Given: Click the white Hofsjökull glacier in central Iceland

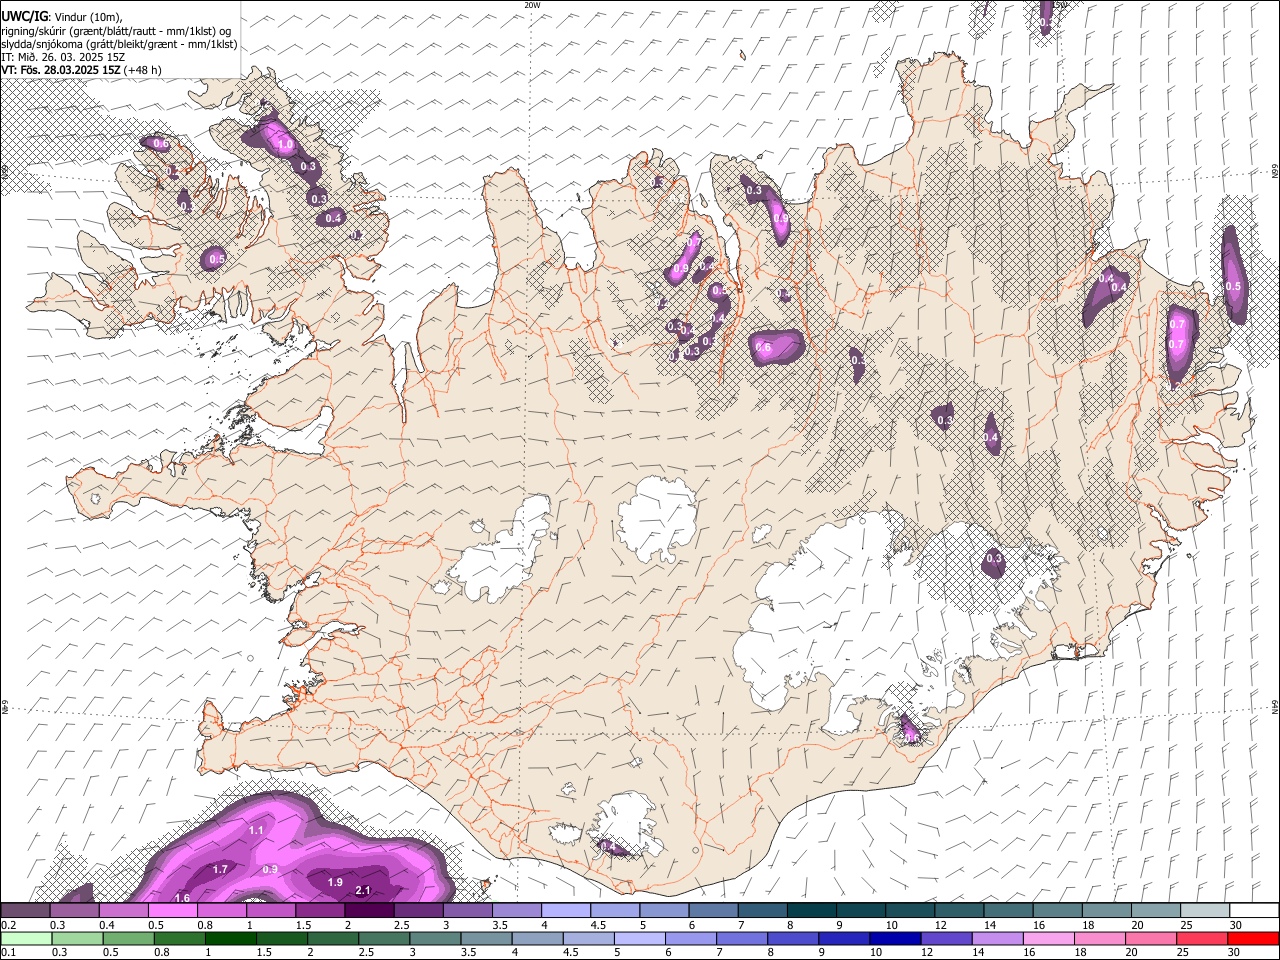Looking at the screenshot, I should click(x=658, y=520).
